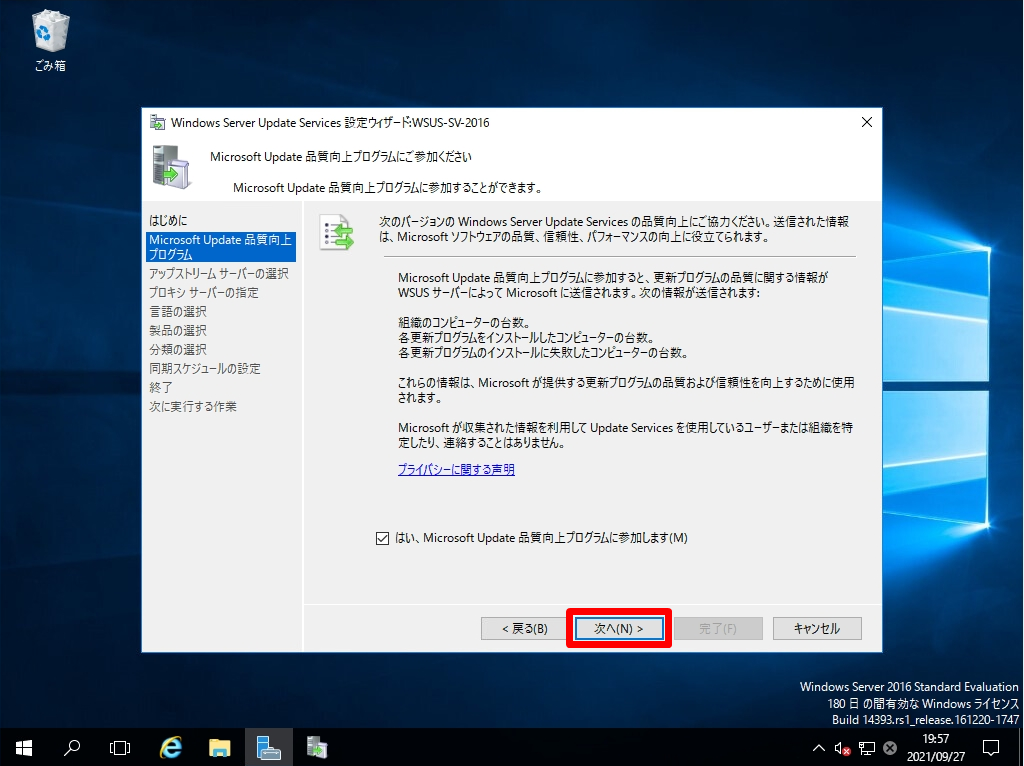Image resolution: width=1024 pixels, height=766 pixels.
Task: Close the WSUS wizard window
Action: (x=867, y=122)
